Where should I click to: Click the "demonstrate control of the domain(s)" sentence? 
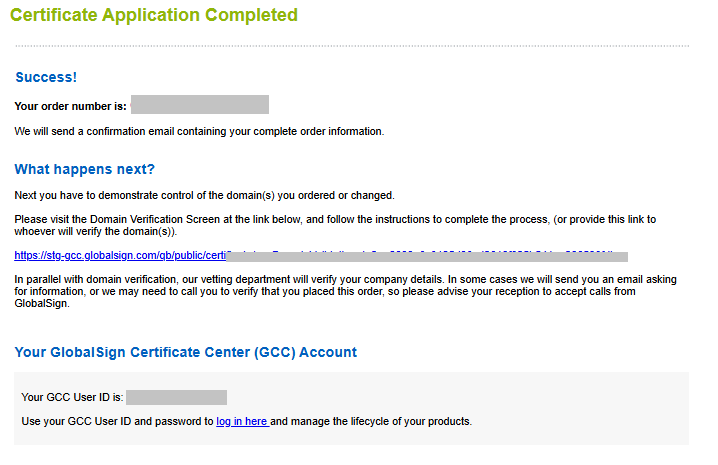pos(205,195)
